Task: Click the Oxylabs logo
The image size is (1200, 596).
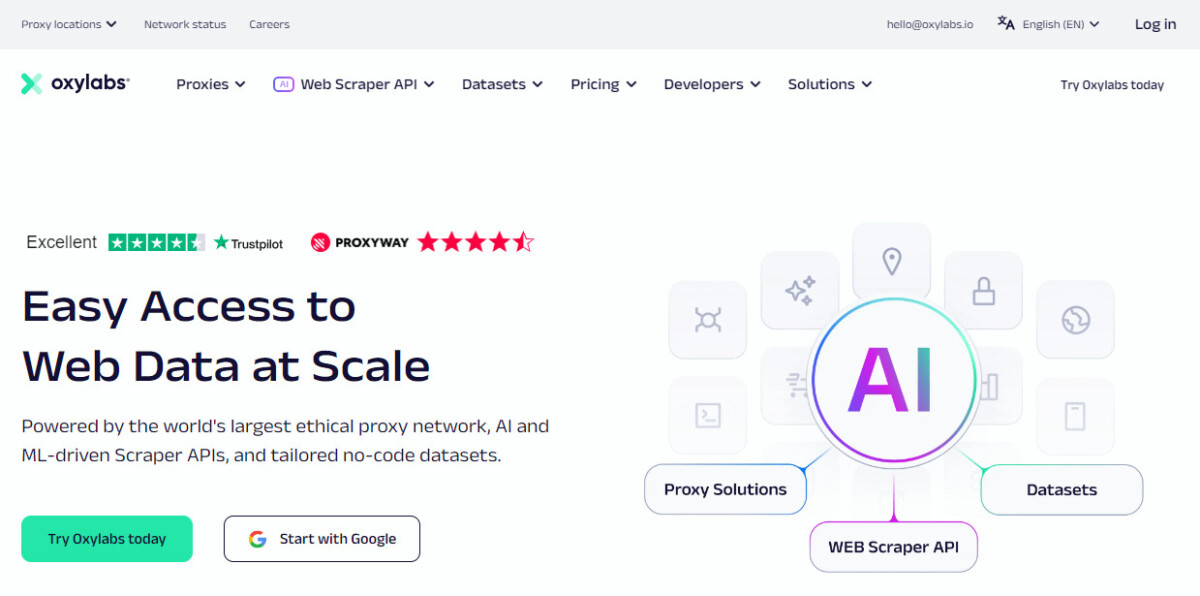Action: [75, 84]
